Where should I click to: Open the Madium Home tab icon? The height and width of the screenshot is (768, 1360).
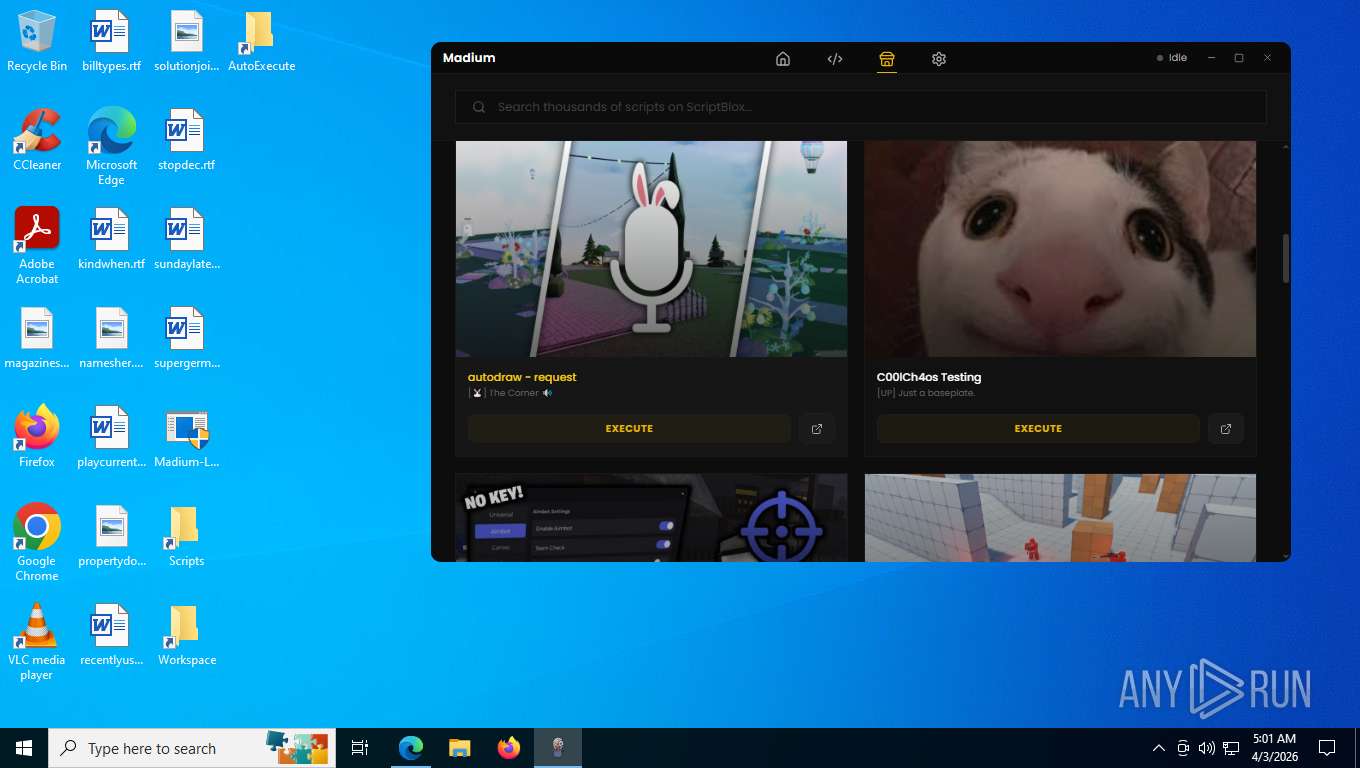(x=783, y=59)
